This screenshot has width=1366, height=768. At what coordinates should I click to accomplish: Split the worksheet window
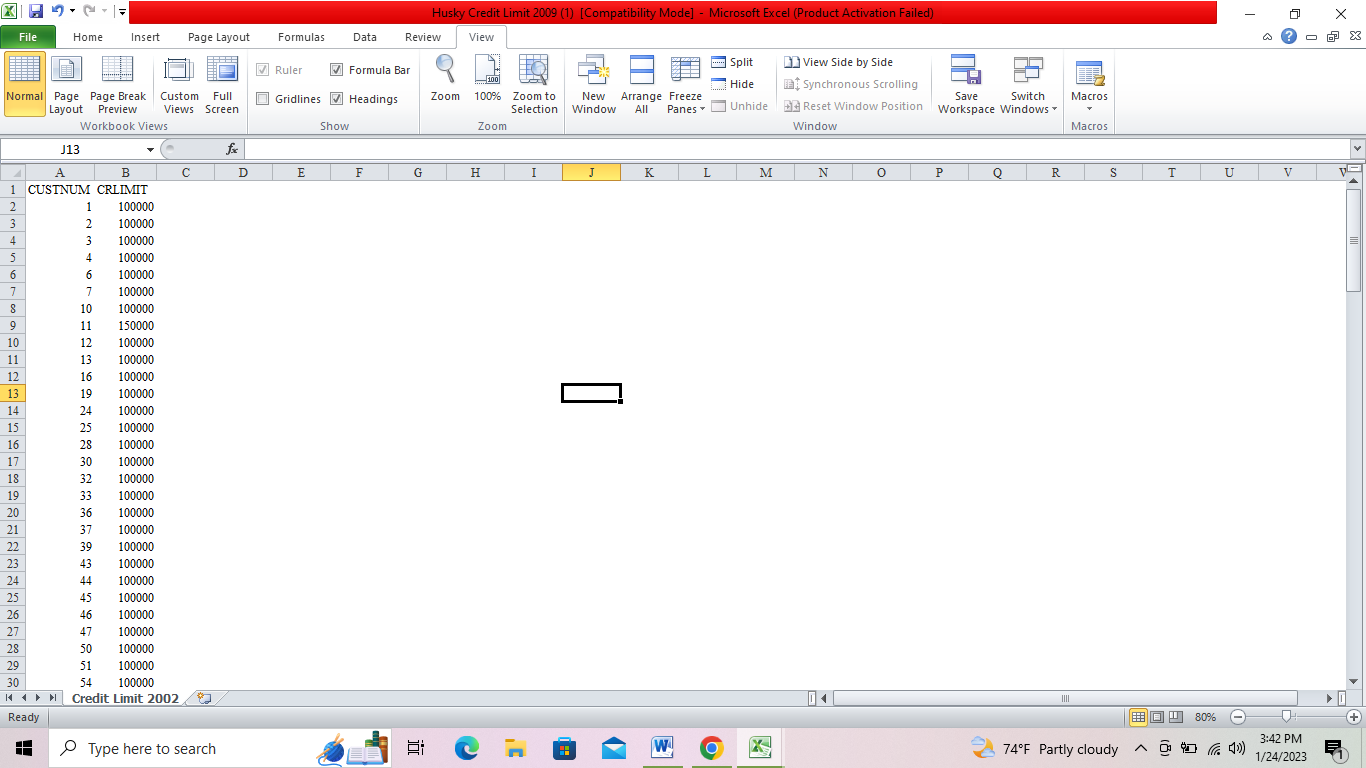tap(732, 62)
